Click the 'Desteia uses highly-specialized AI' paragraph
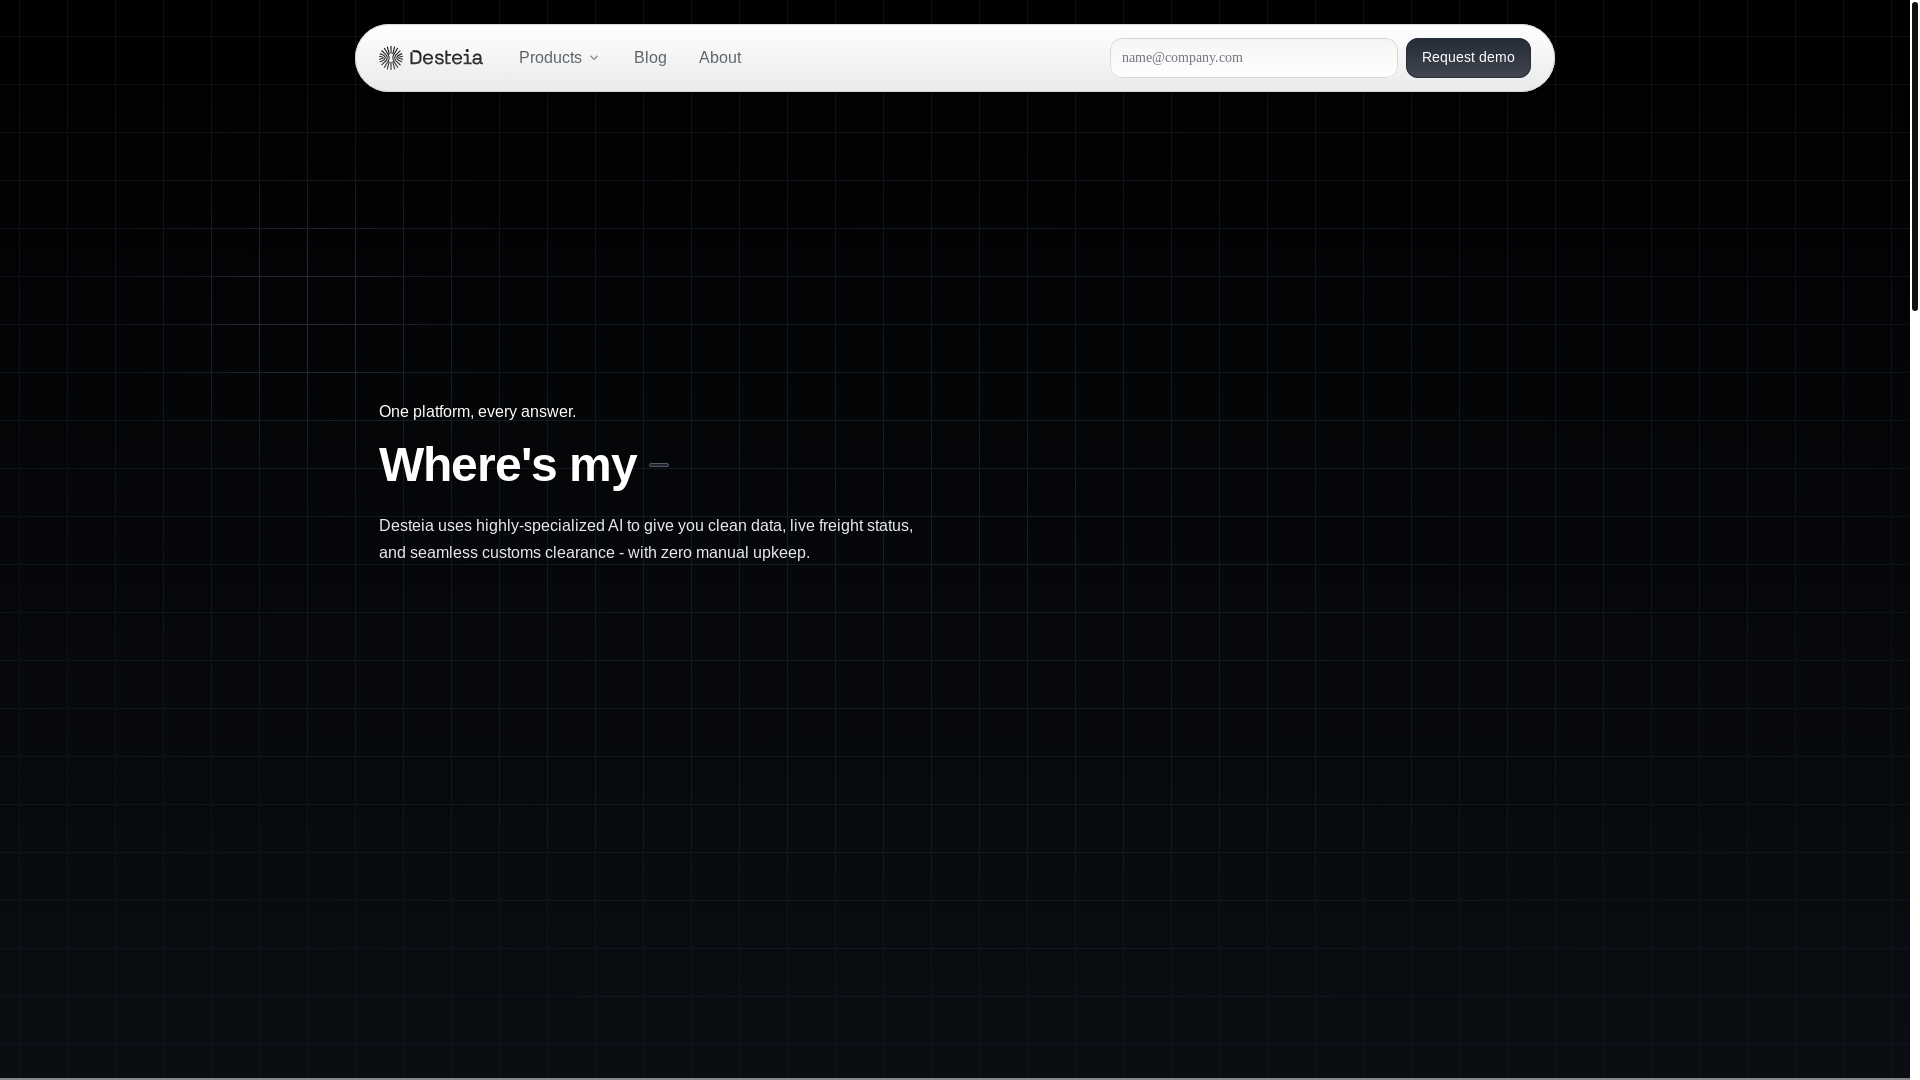Screen dimensions: 1920x1080 (x=646, y=539)
